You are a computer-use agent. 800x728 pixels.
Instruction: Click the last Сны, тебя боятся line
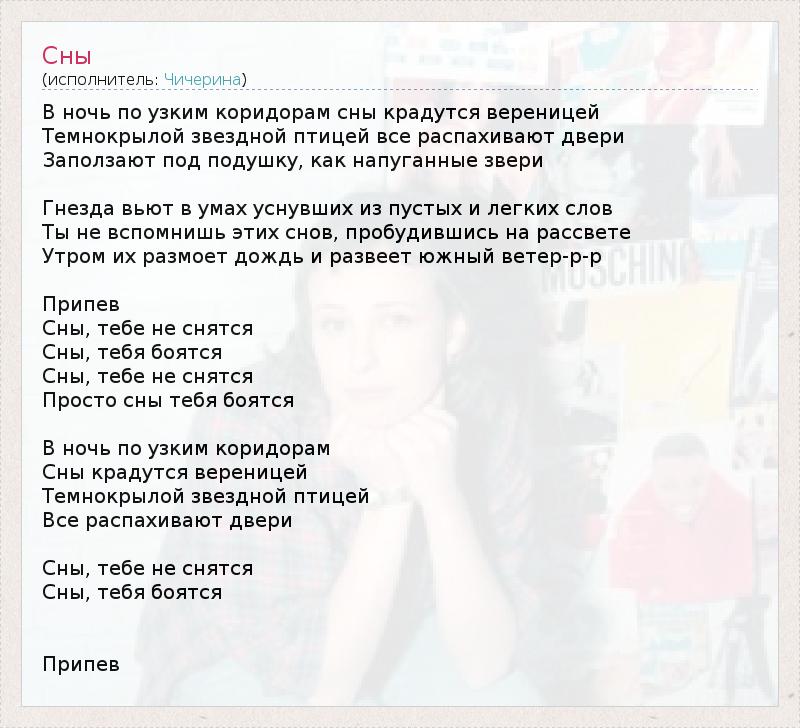coord(132,592)
